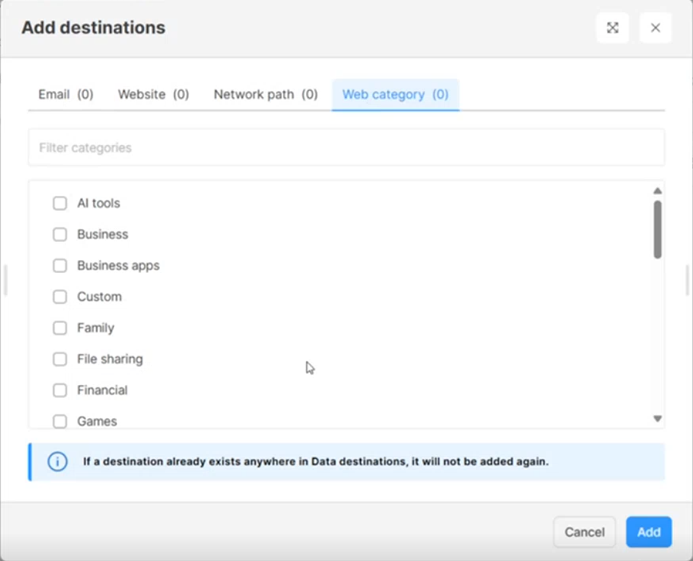The width and height of the screenshot is (693, 561).
Task: Switch to the Email tab
Action: tap(66, 95)
